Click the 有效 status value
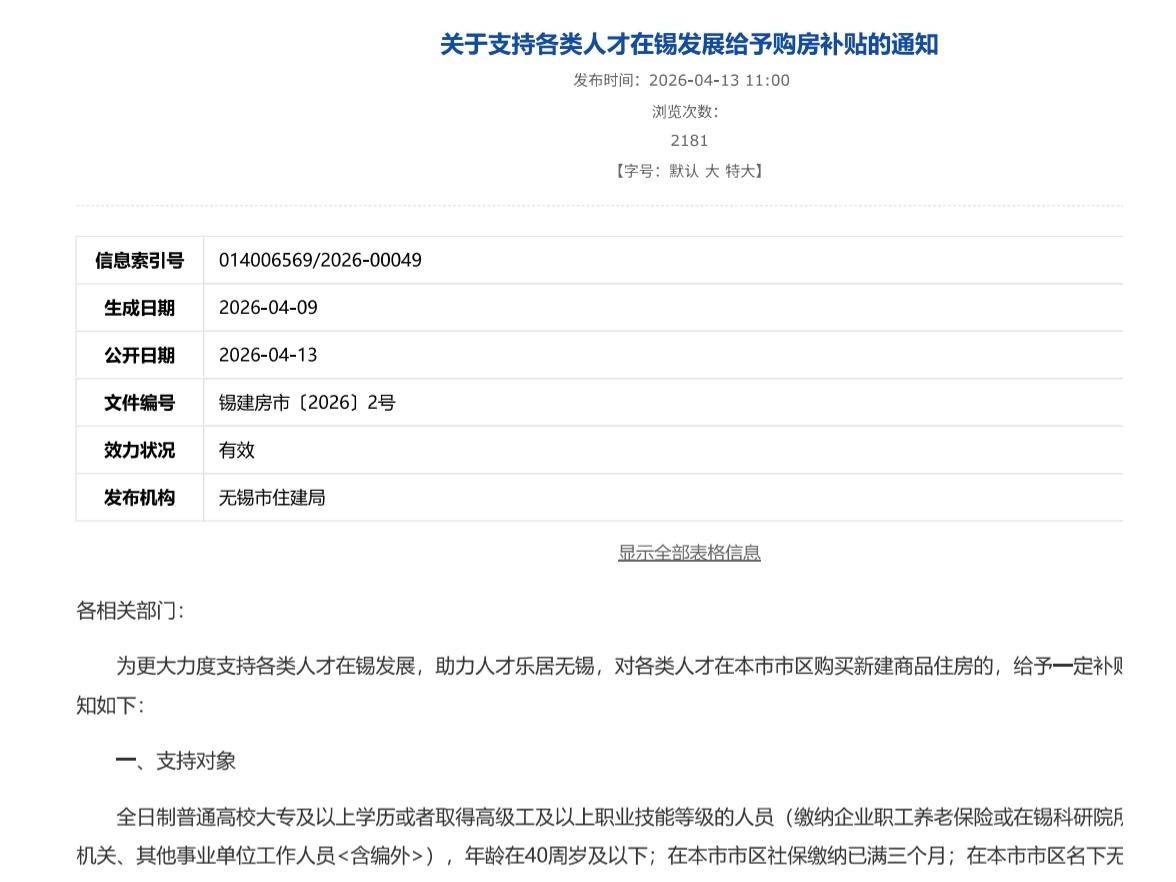1176x882 pixels. 237,450
